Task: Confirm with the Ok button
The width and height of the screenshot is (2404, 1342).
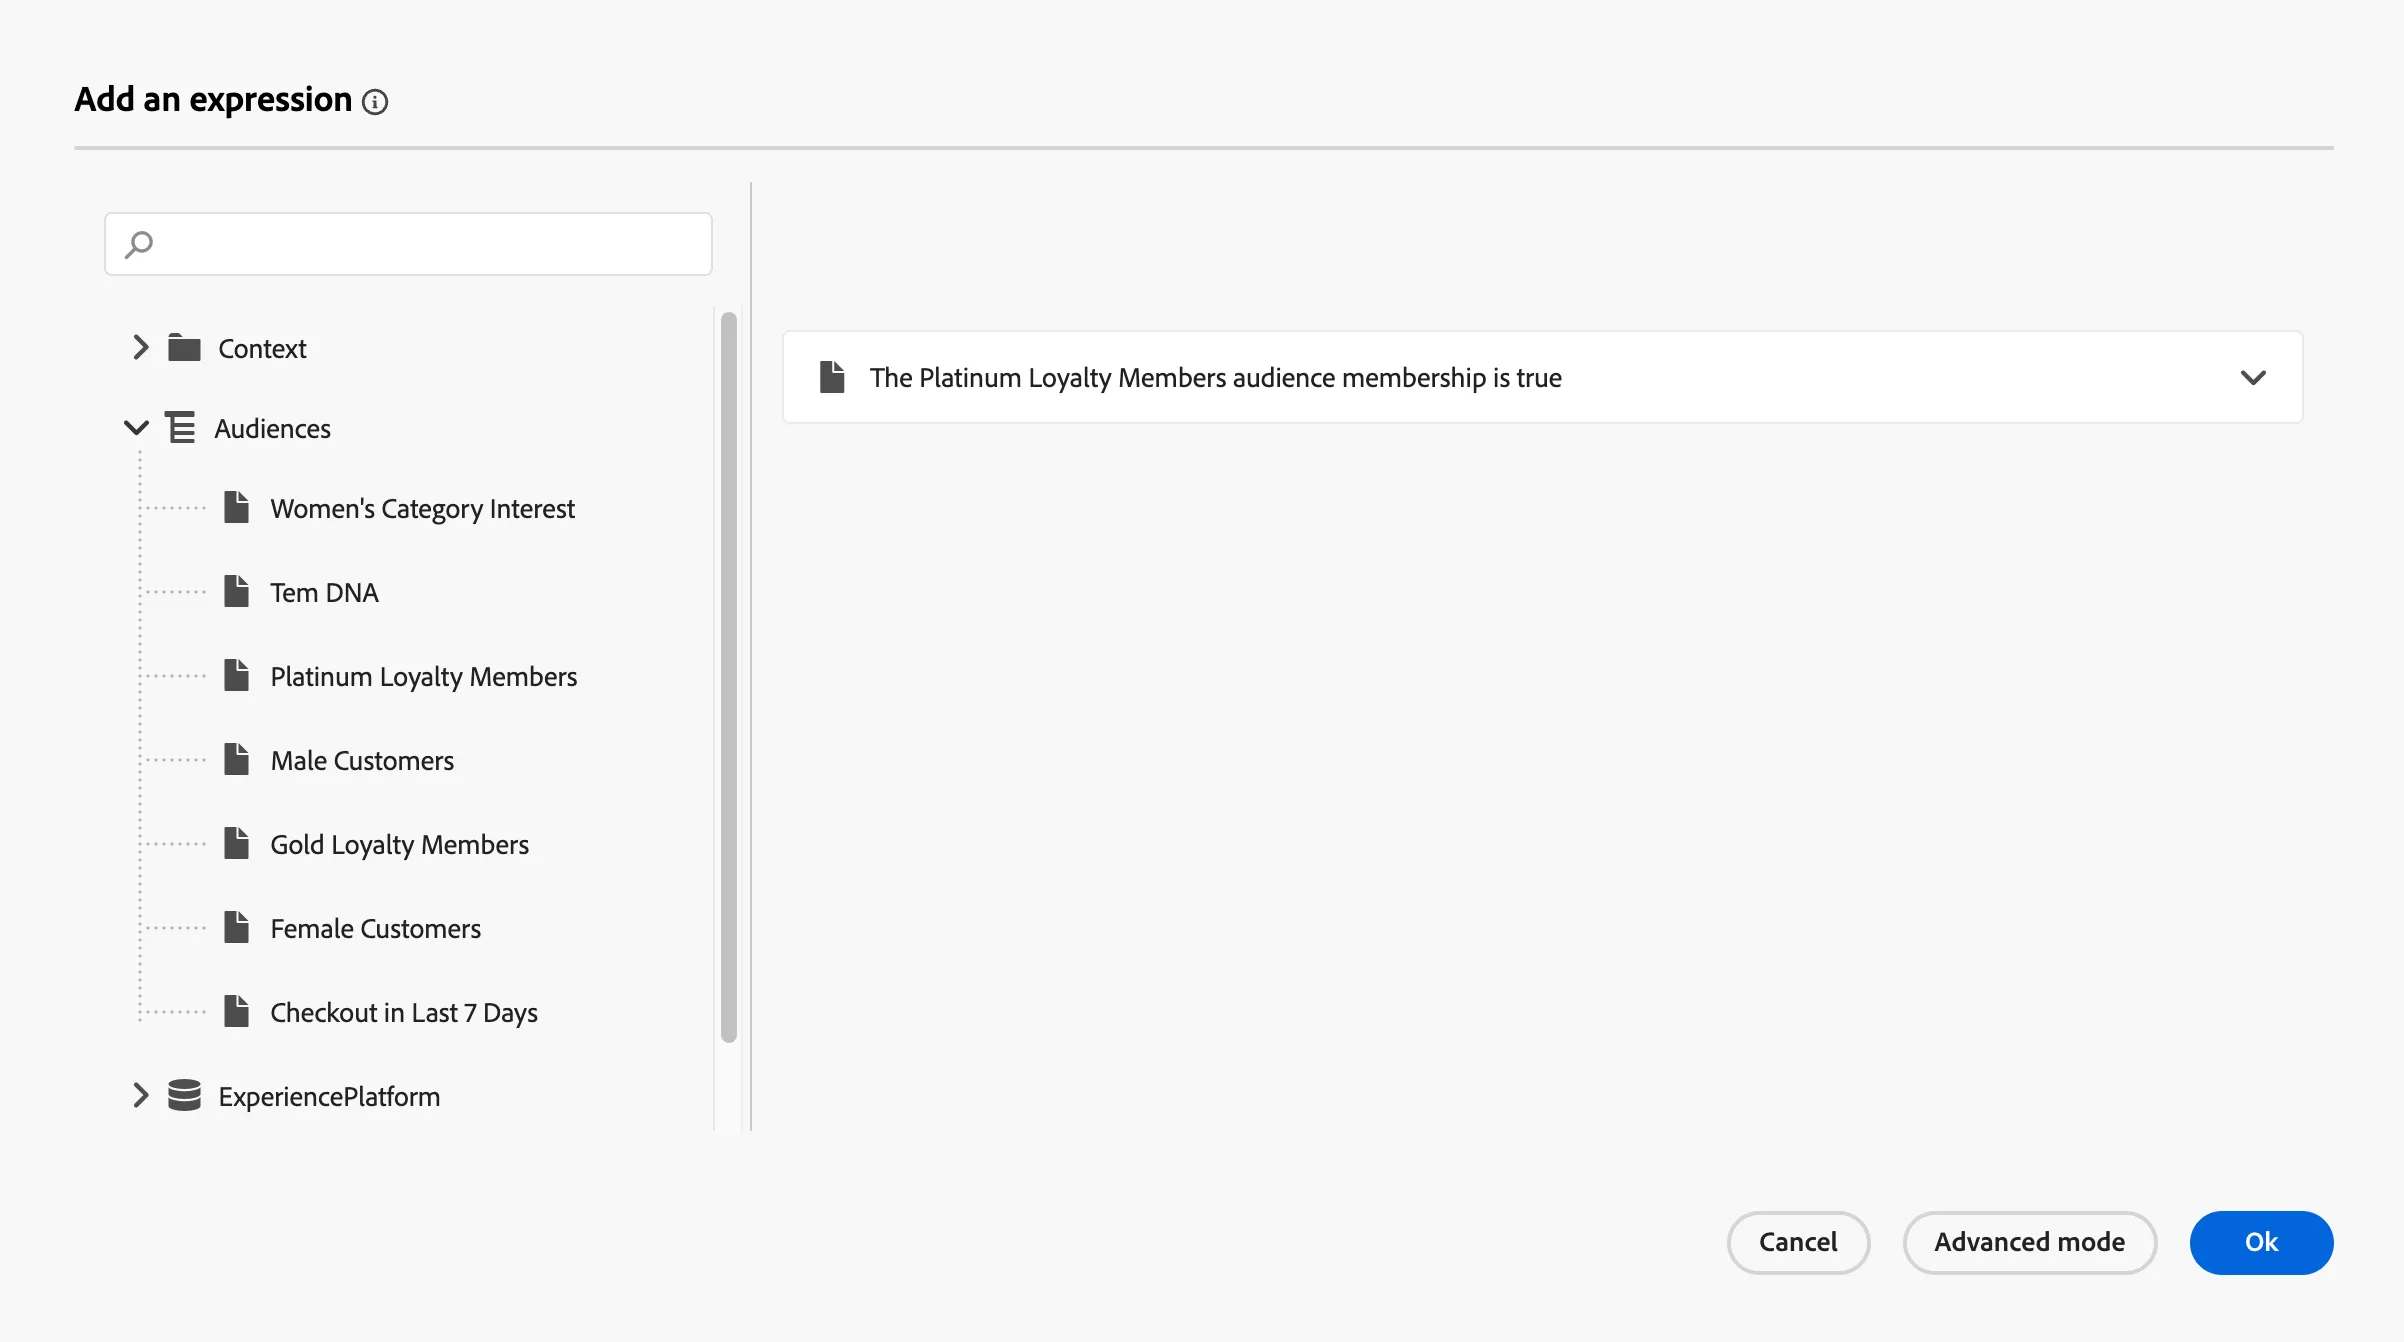Action: click(x=2261, y=1242)
